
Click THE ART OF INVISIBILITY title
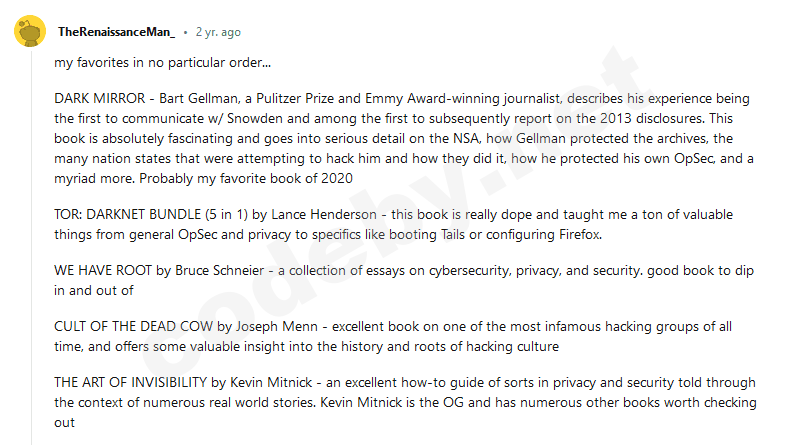pyautogui.click(x=131, y=383)
